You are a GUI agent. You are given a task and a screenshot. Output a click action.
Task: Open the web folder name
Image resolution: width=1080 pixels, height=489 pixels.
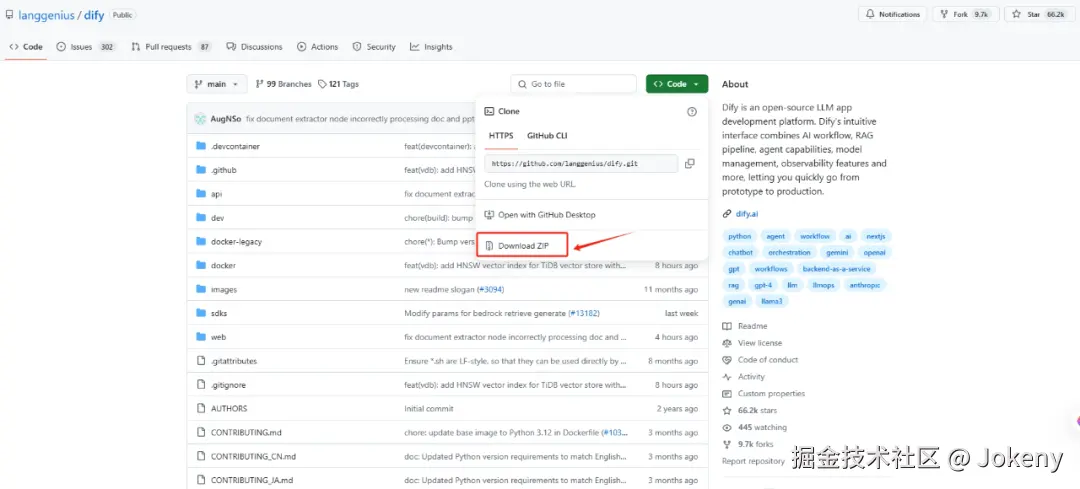[218, 337]
